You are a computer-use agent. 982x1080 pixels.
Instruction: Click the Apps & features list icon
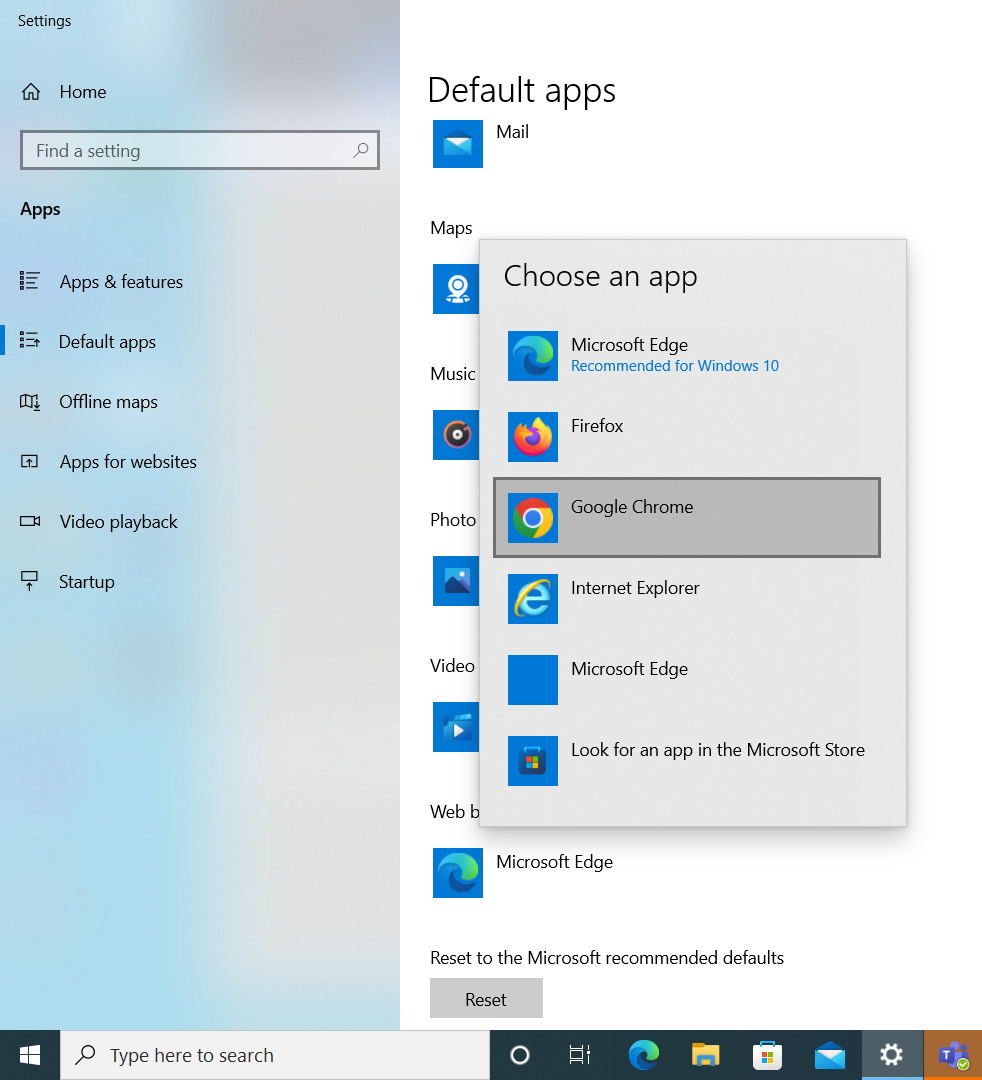(30, 280)
